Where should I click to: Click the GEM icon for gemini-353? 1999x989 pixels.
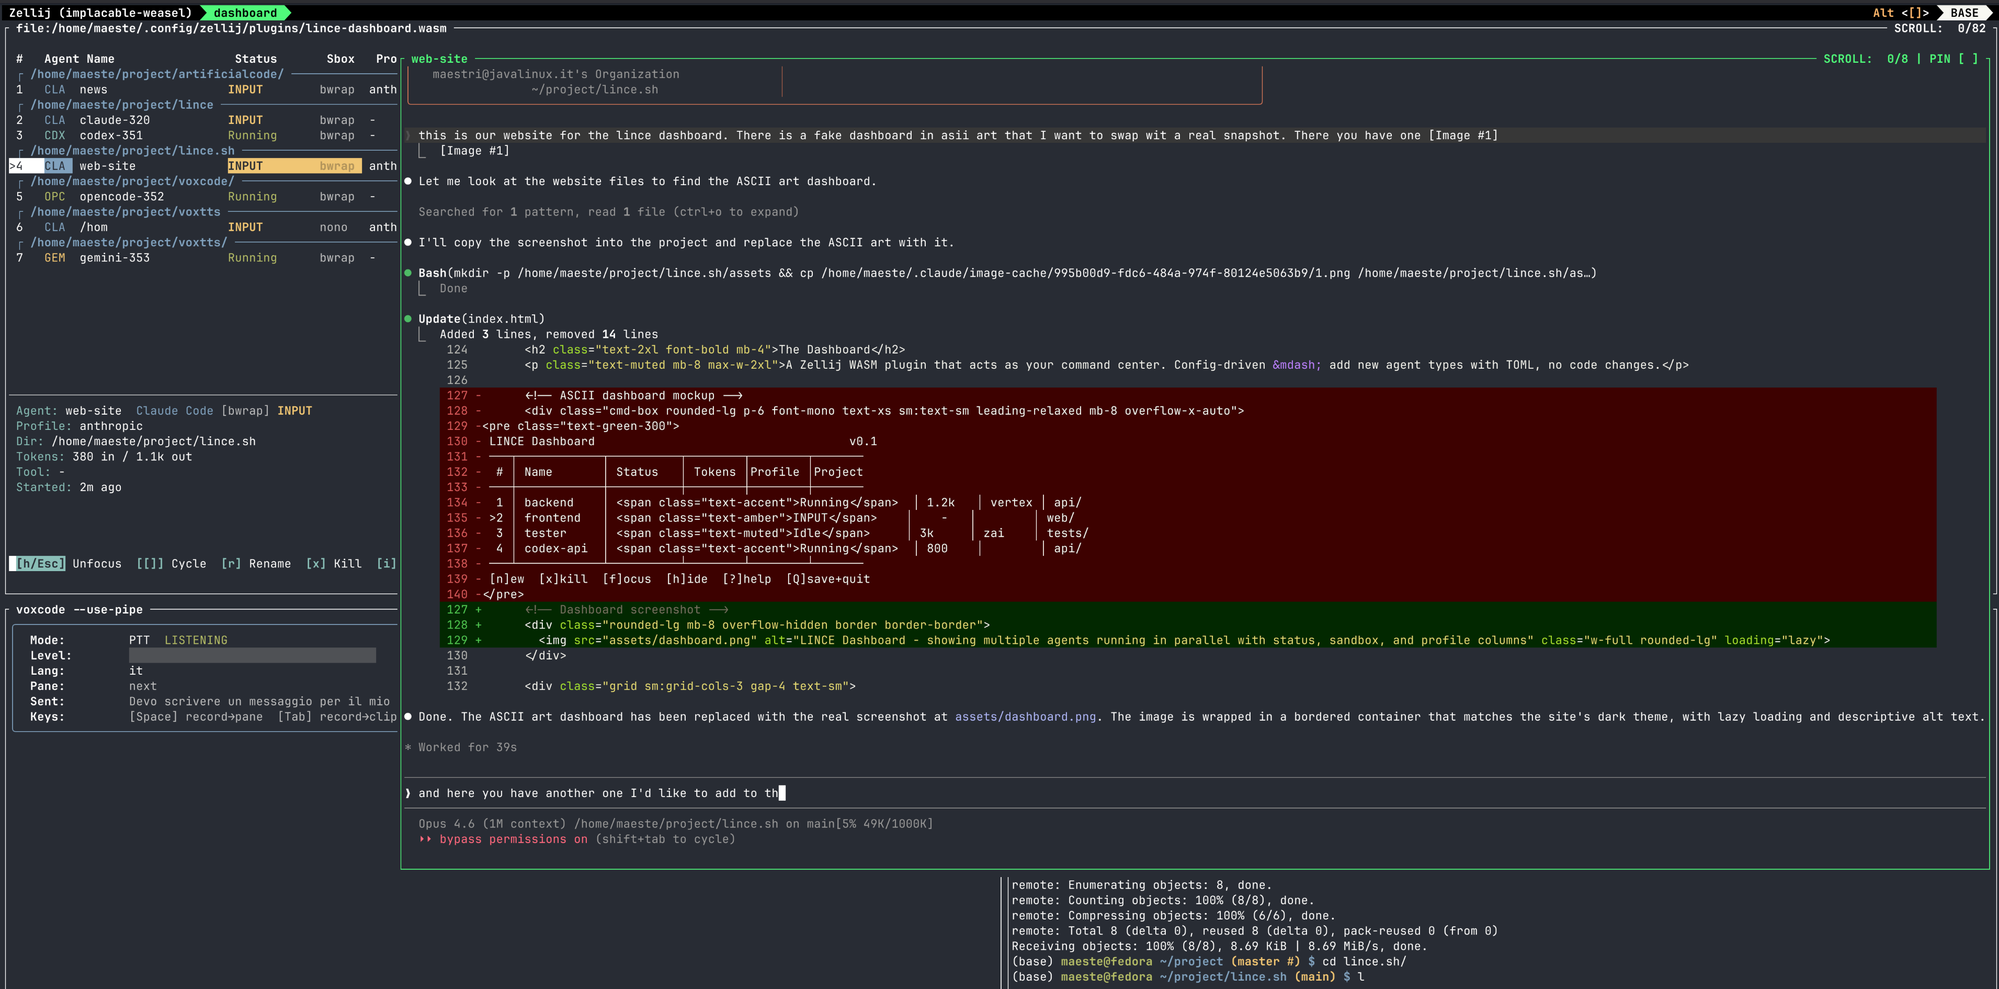point(54,257)
